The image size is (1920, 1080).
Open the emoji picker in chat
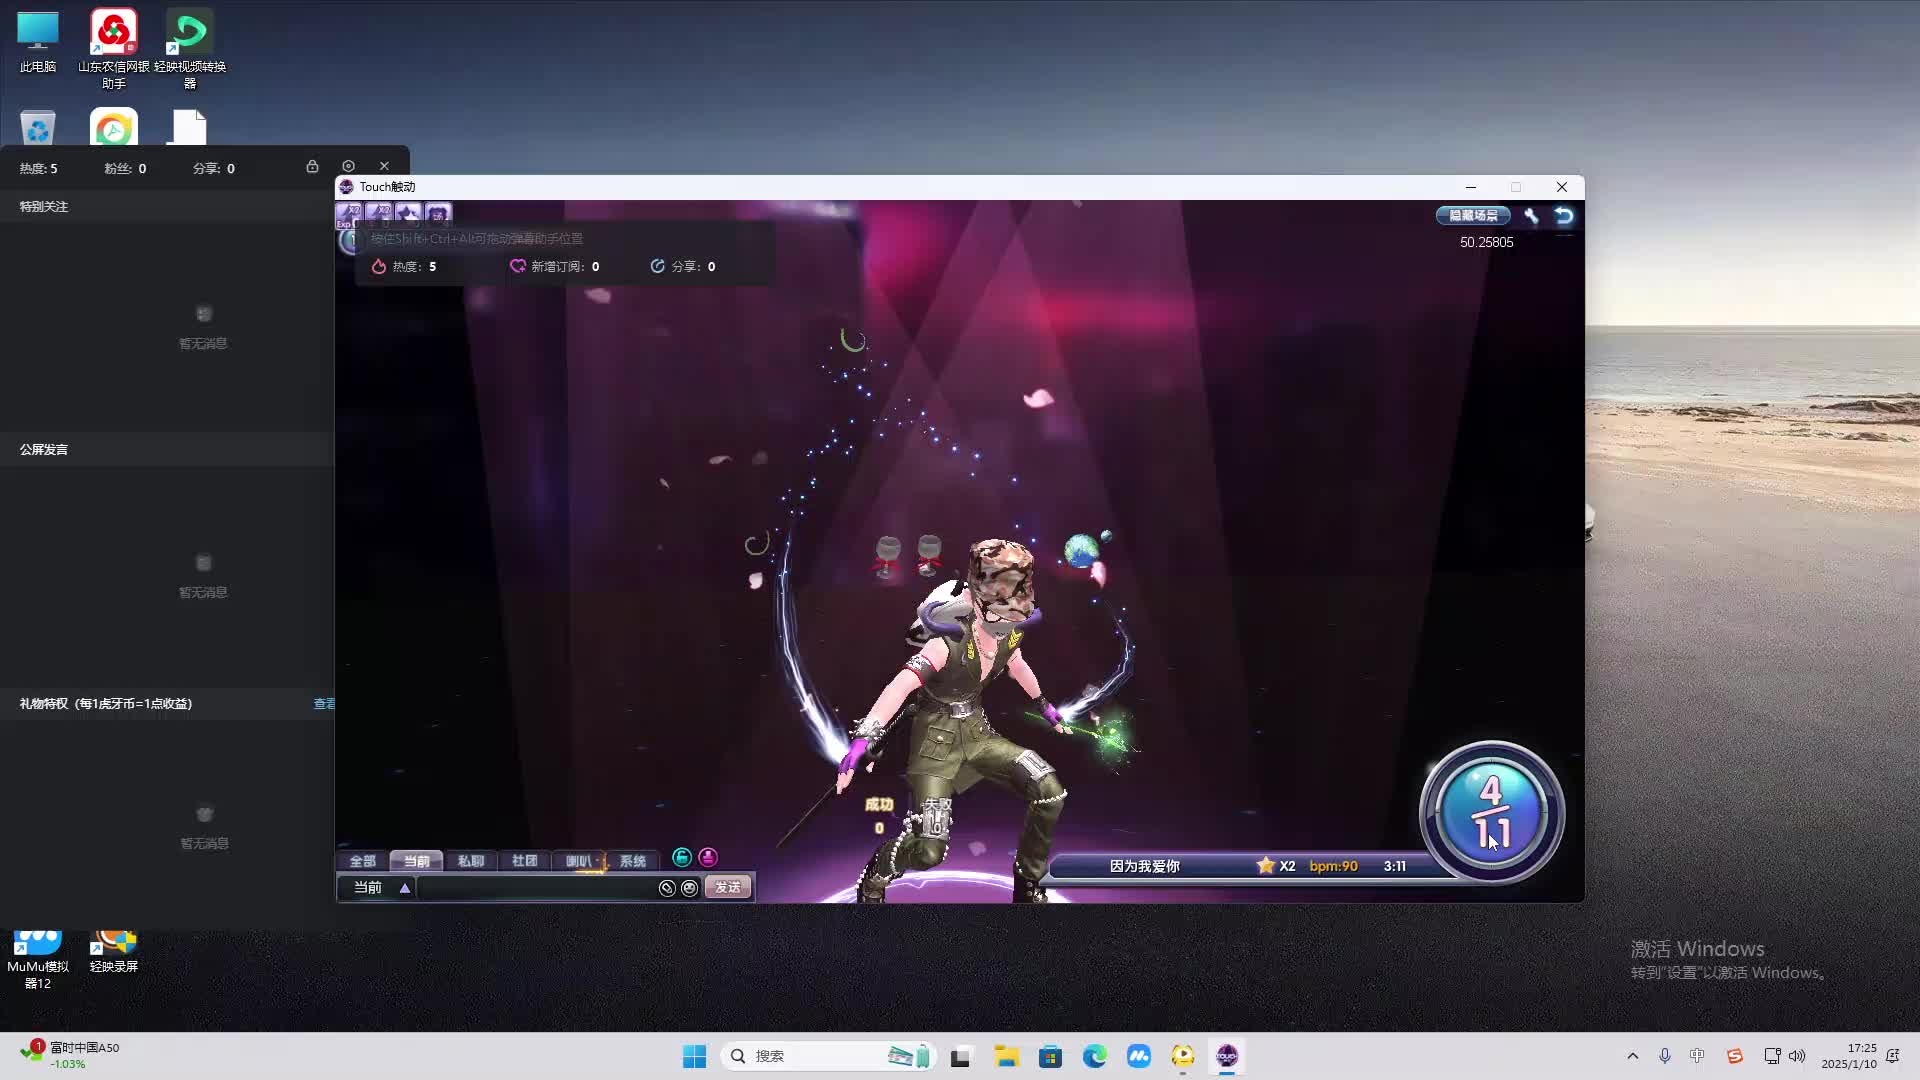pos(689,888)
